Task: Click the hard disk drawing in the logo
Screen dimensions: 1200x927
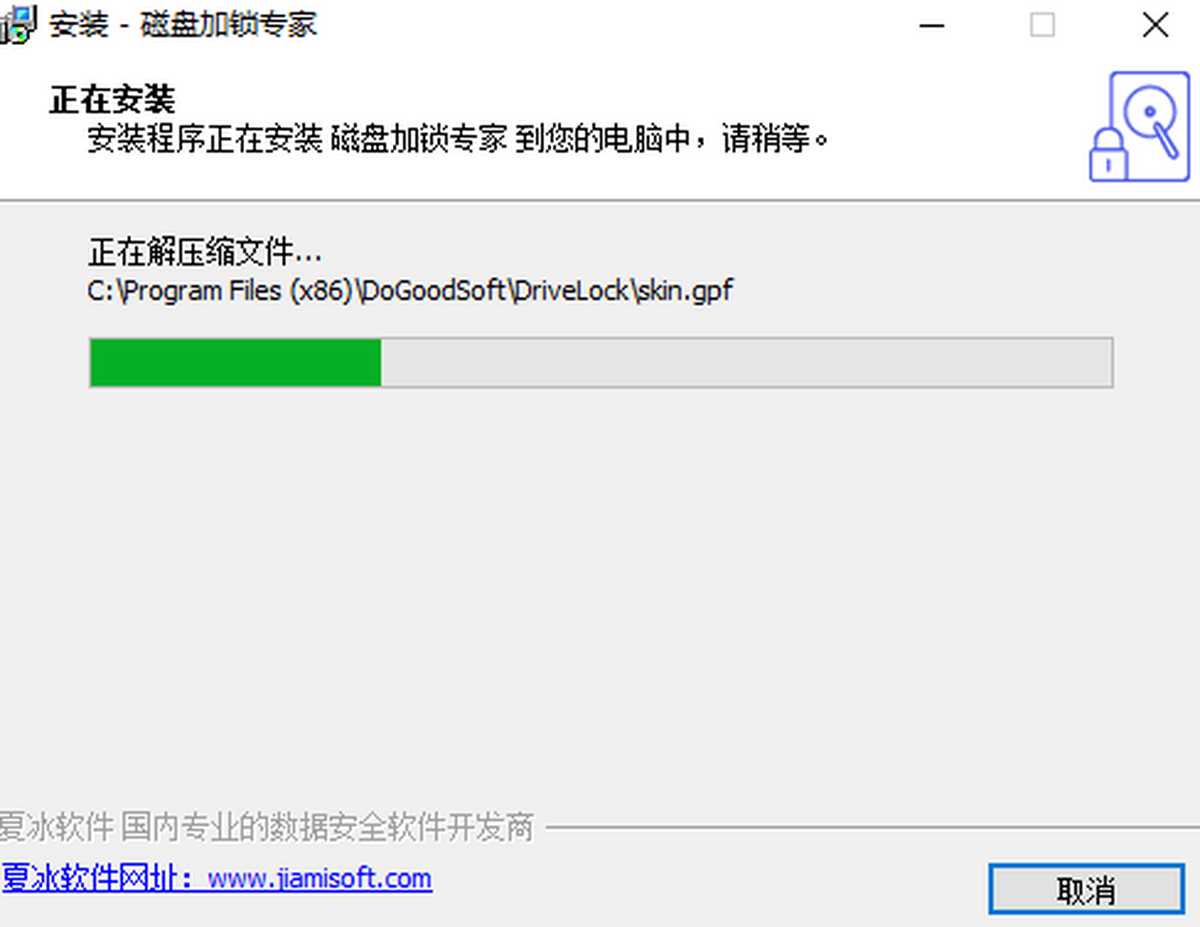Action: (1152, 118)
